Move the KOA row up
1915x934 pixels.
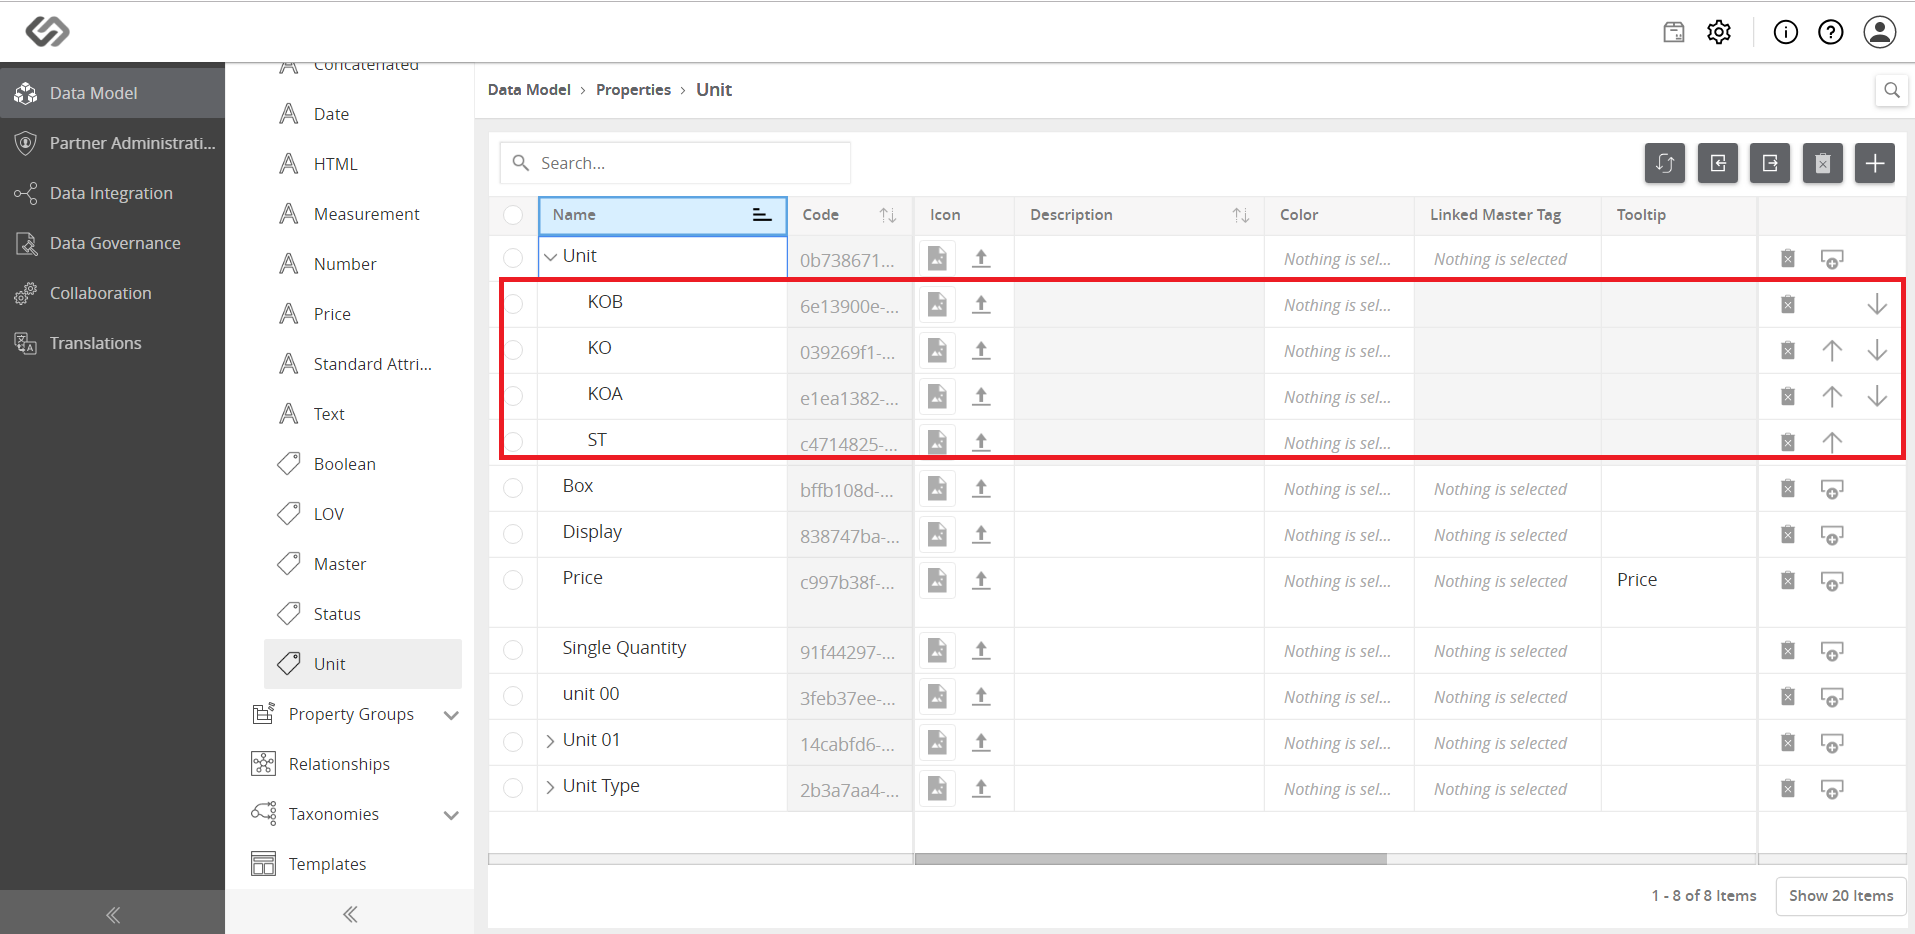(x=1832, y=396)
